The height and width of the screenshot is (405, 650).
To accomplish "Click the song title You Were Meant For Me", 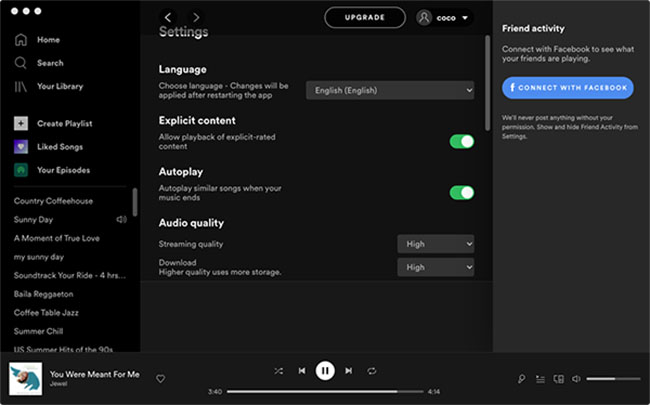I will click(95, 374).
